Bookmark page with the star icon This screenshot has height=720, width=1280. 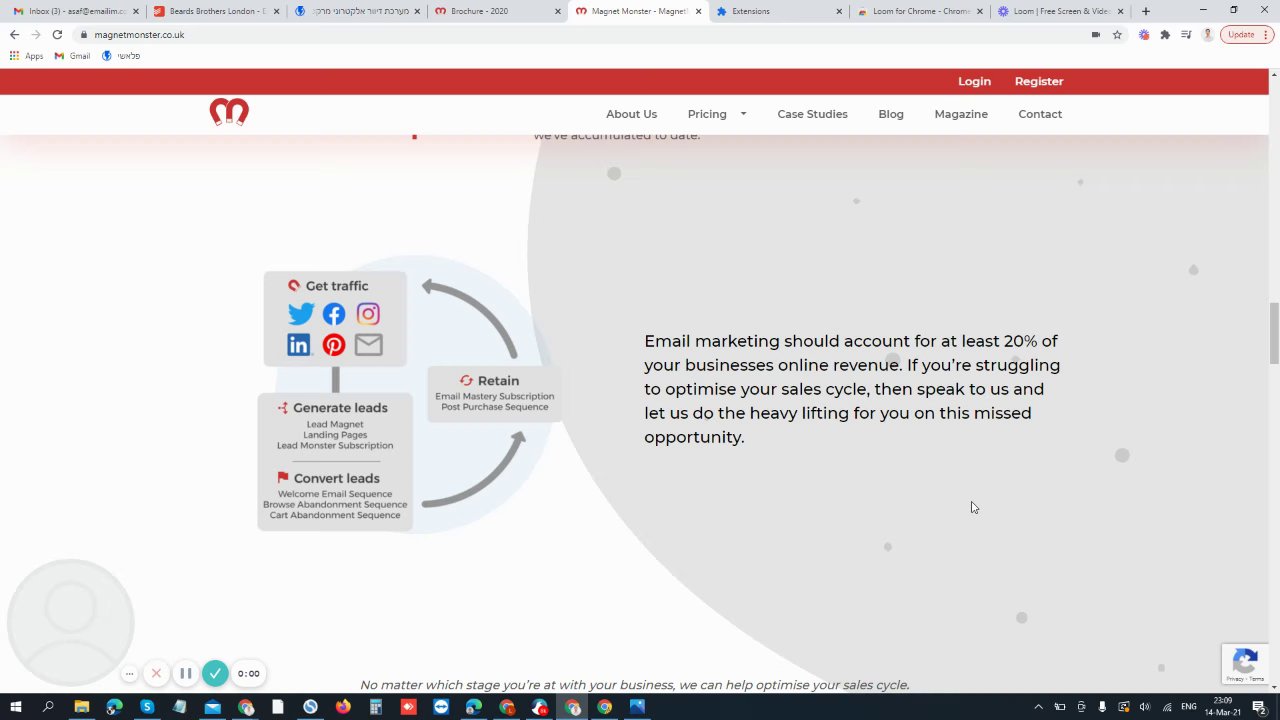click(1117, 34)
